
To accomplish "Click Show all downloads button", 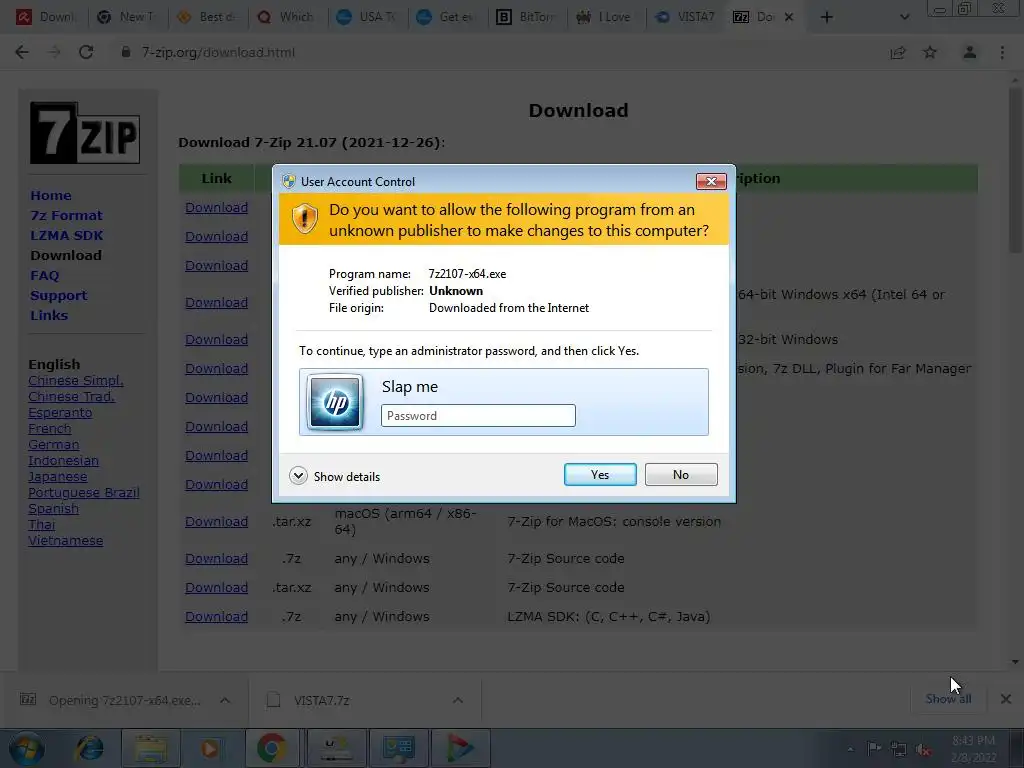I will 948,699.
